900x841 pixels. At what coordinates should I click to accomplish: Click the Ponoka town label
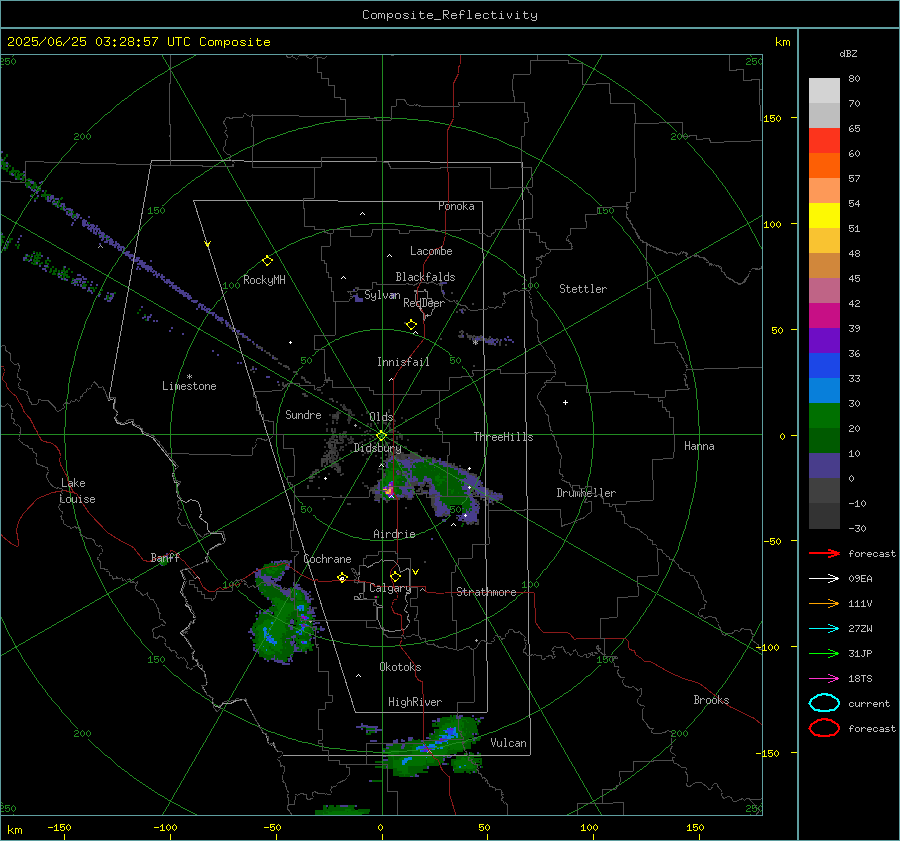[x=456, y=206]
